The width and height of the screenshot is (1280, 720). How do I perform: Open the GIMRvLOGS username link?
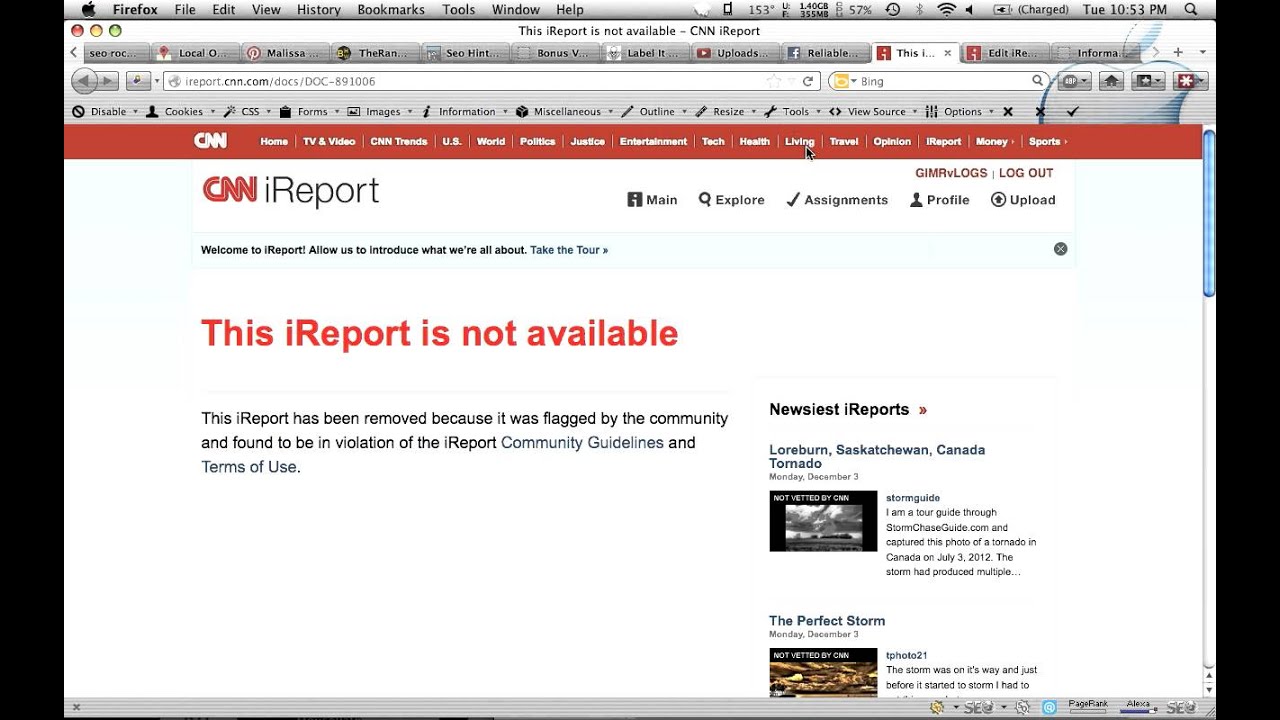[x=951, y=173]
